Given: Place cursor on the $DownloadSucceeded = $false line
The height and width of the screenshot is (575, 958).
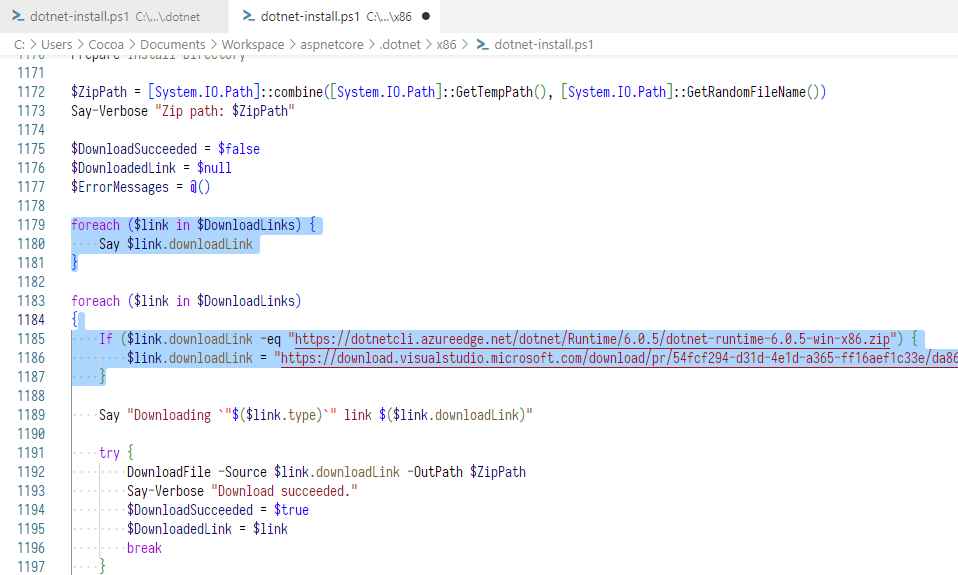Looking at the screenshot, I should [165, 149].
